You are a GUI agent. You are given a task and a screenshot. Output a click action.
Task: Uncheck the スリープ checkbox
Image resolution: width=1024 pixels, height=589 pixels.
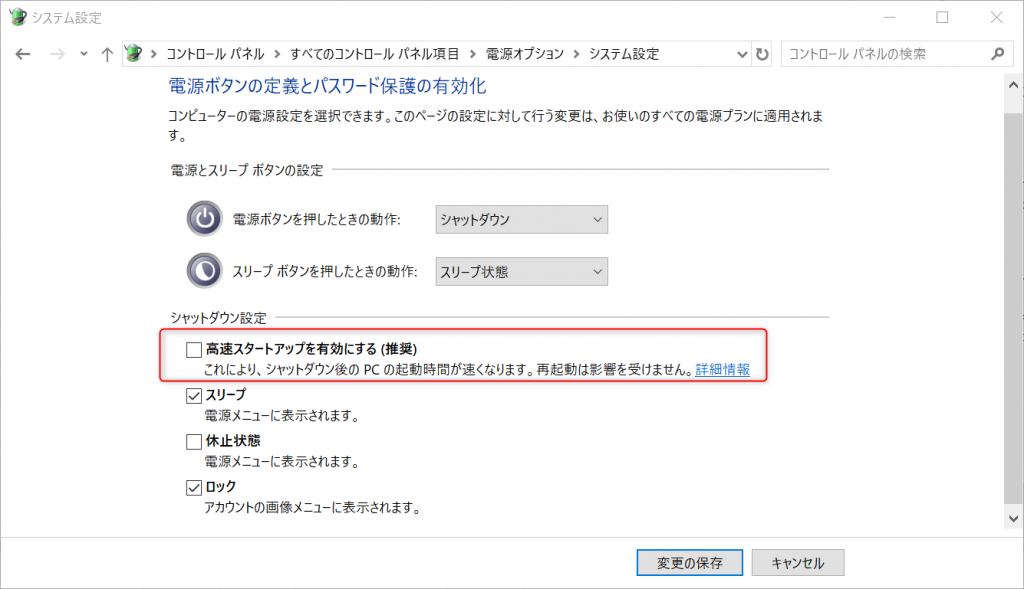tap(194, 395)
